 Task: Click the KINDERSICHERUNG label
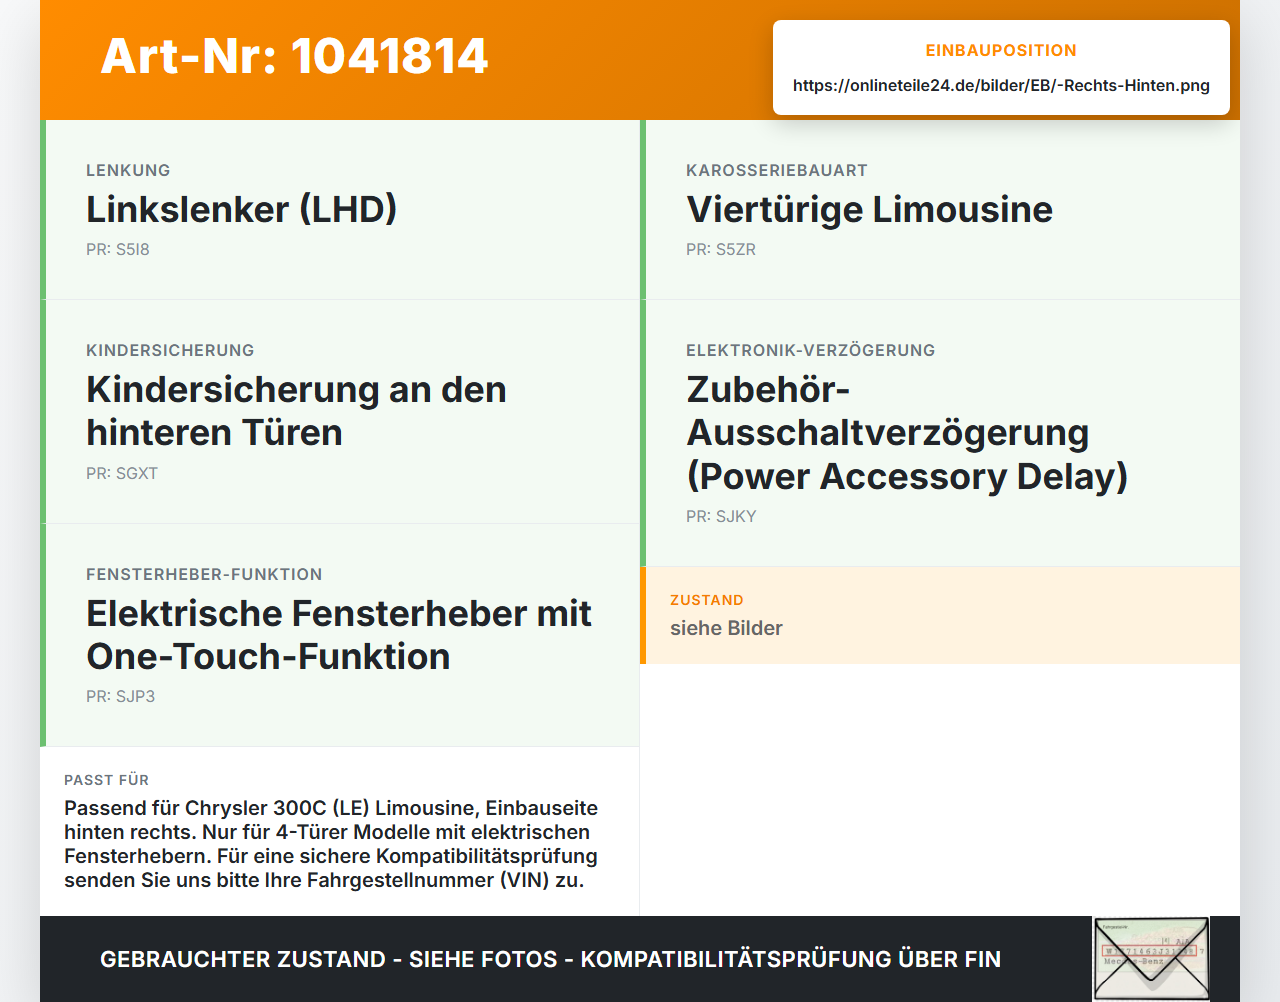click(x=170, y=350)
